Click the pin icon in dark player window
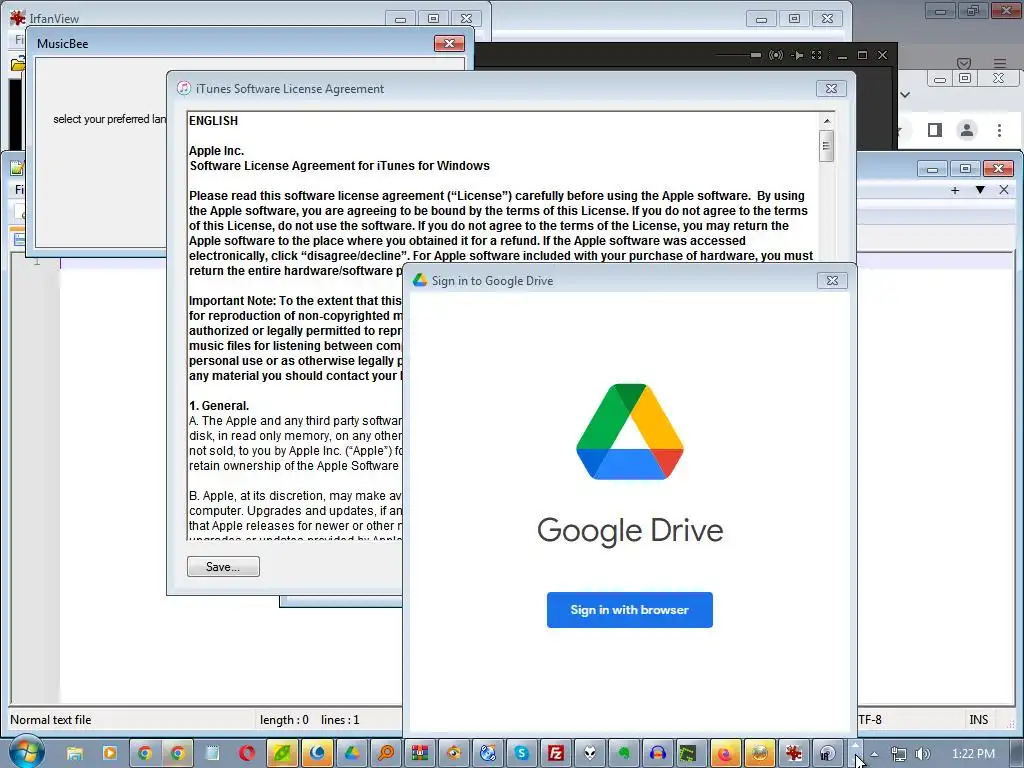The height and width of the screenshot is (768, 1024). (797, 56)
